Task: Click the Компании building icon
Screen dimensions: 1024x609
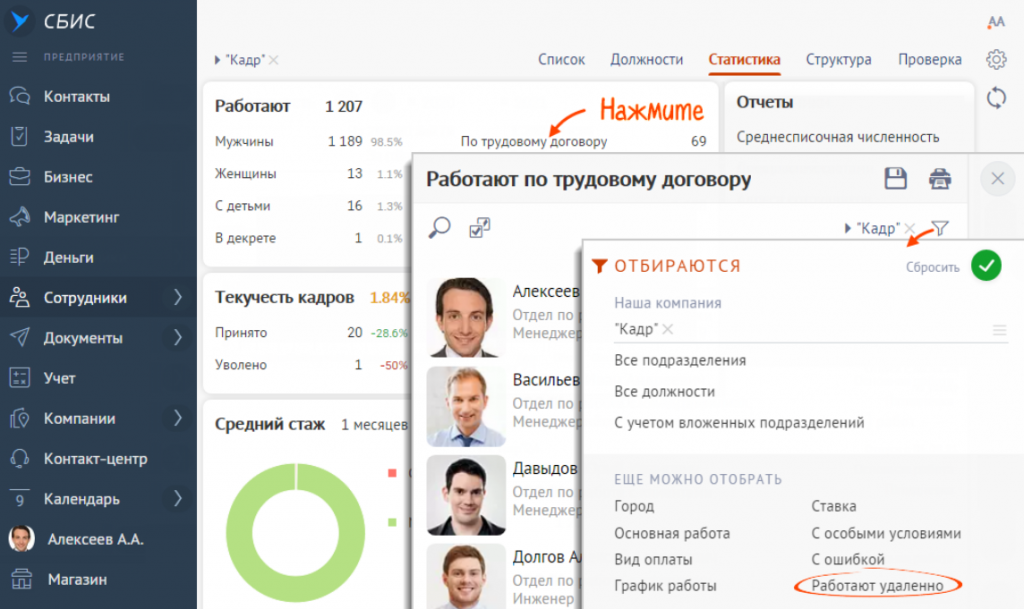Action: pos(20,418)
